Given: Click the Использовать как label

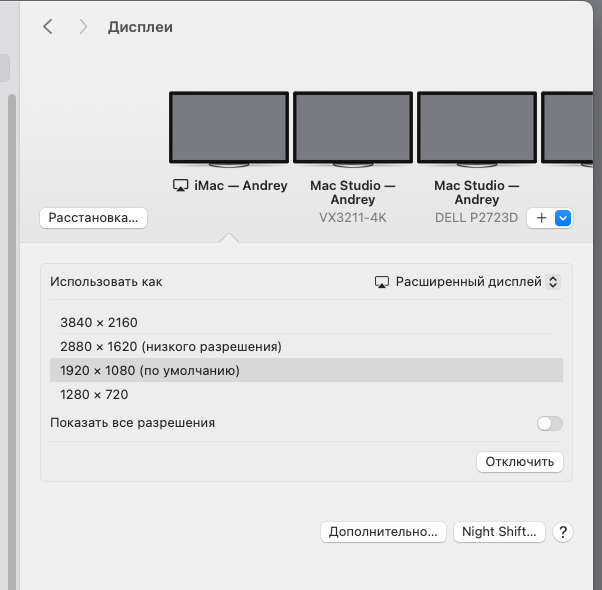Looking at the screenshot, I should pos(106,282).
